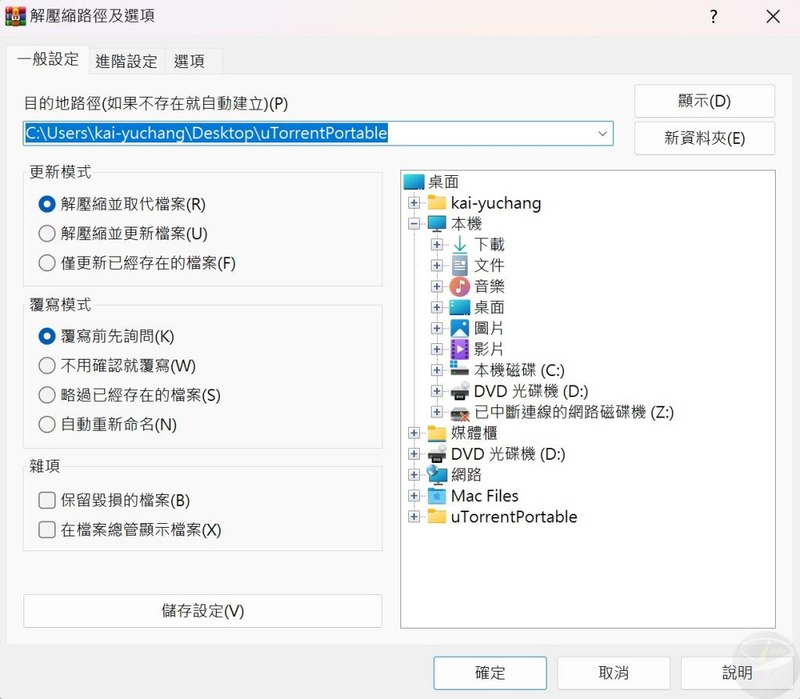Switch to the 進階設定 tab
This screenshot has height=699, width=800.
pyautogui.click(x=126, y=61)
